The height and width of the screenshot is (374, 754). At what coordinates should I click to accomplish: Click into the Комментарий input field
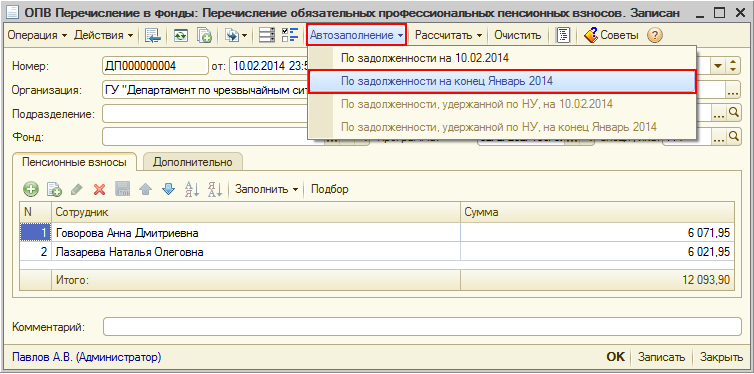[x=422, y=327]
